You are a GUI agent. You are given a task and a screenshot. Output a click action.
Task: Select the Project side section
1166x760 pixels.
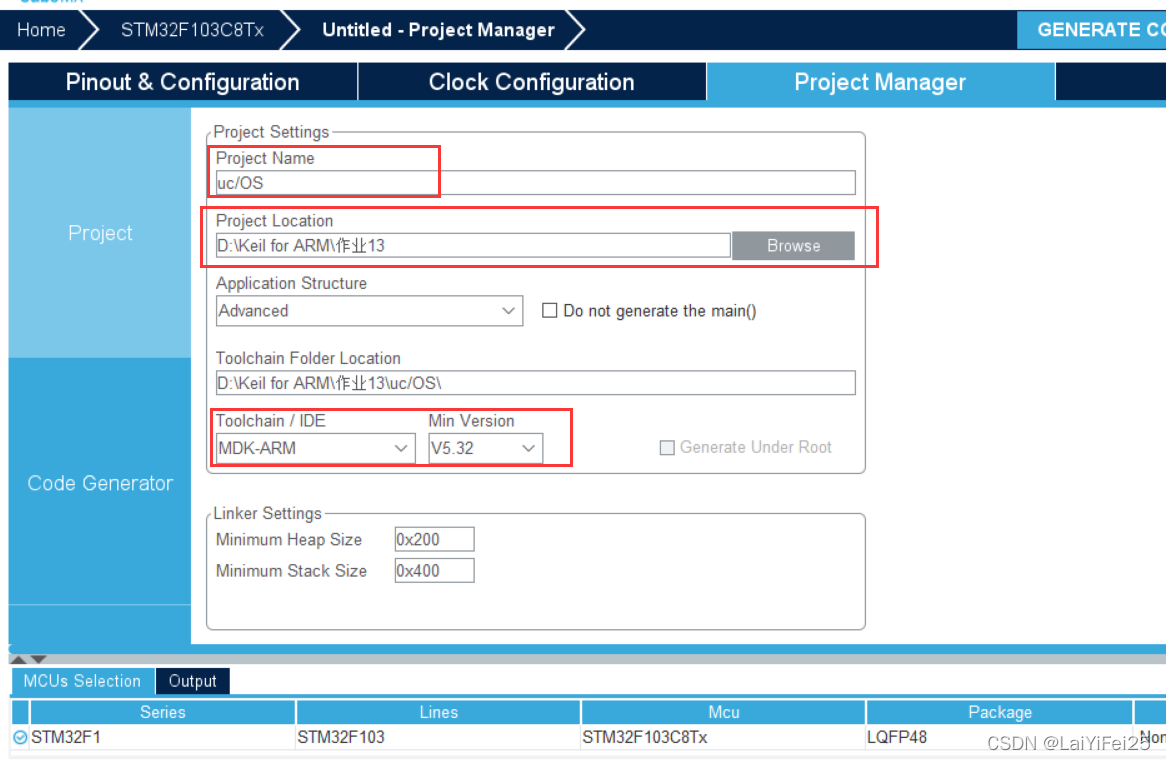tap(100, 233)
